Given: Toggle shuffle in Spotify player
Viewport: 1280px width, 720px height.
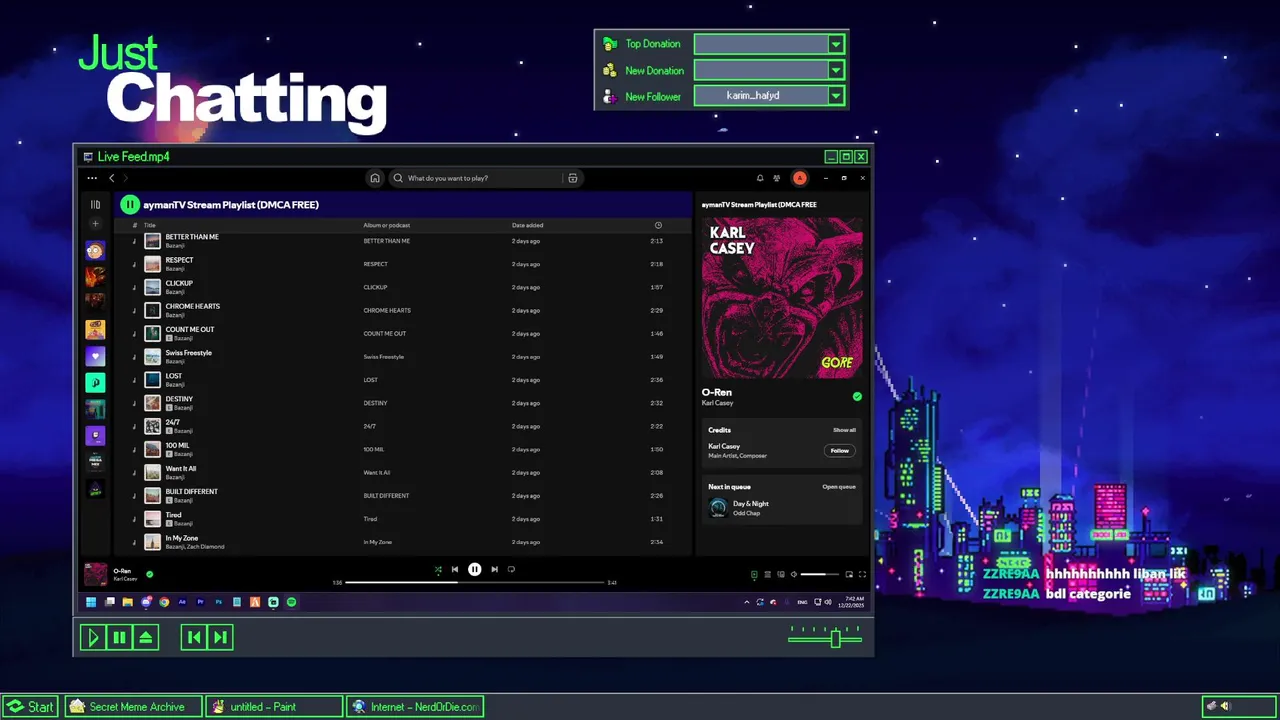Looking at the screenshot, I should point(437,570).
